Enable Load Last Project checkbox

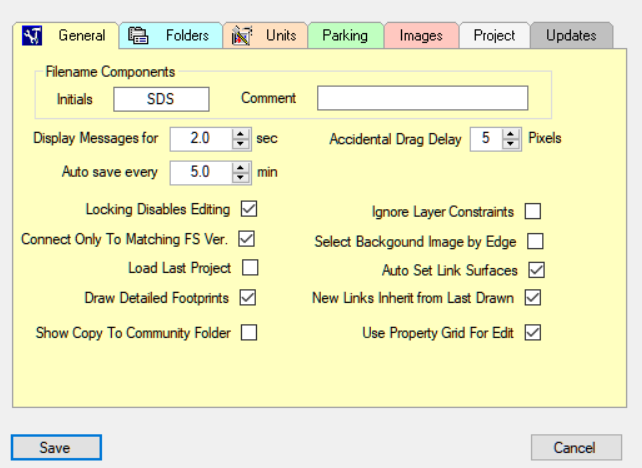tap(250, 268)
